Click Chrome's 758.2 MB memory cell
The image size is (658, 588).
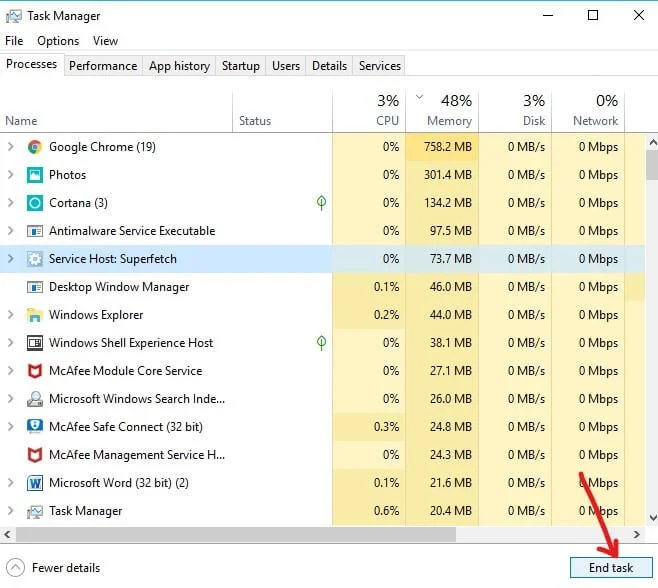[x=442, y=147]
